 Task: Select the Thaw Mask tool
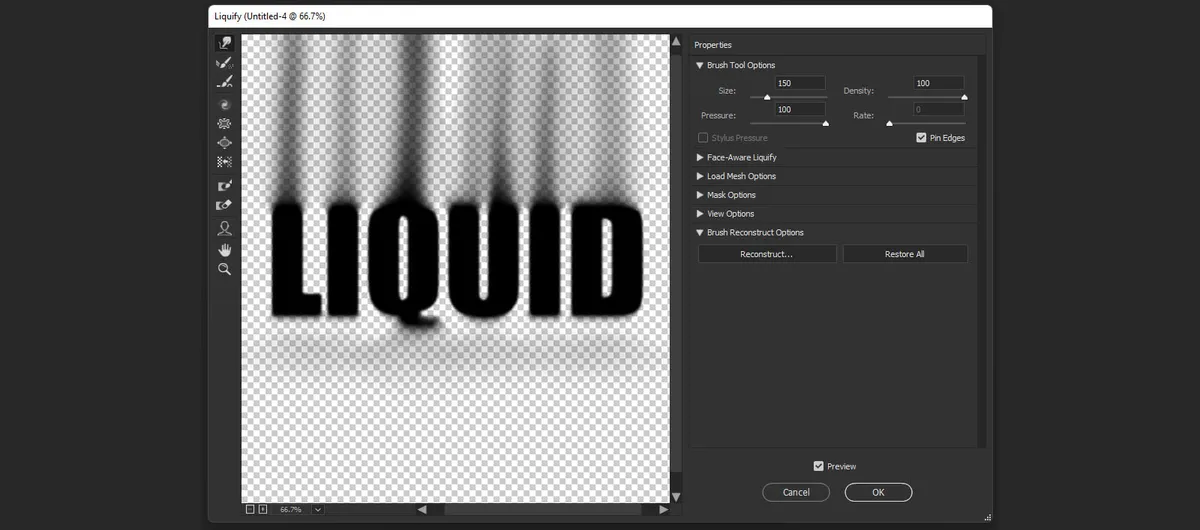coord(224,205)
